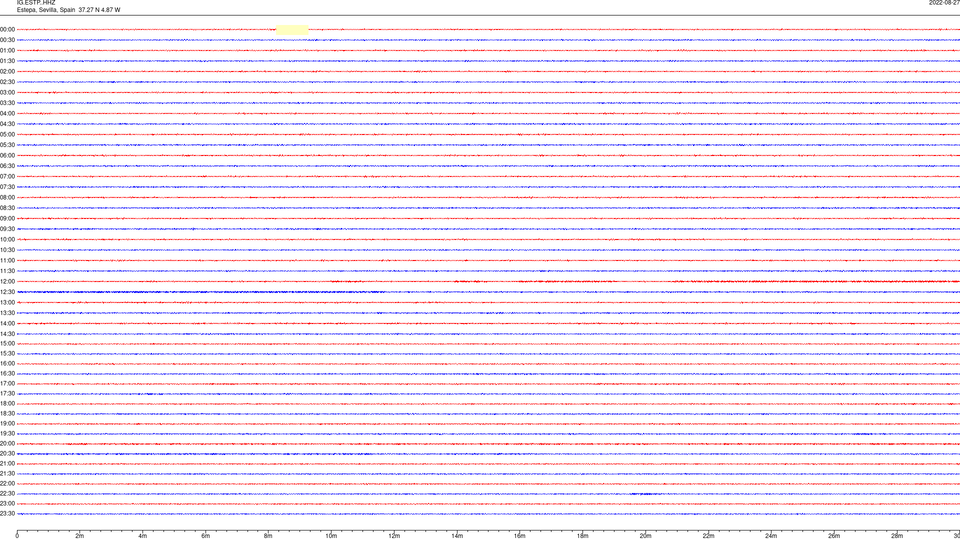Viewport: 960px width, 540px height.
Task: Select the '01:00' row label
Action: tap(7, 51)
